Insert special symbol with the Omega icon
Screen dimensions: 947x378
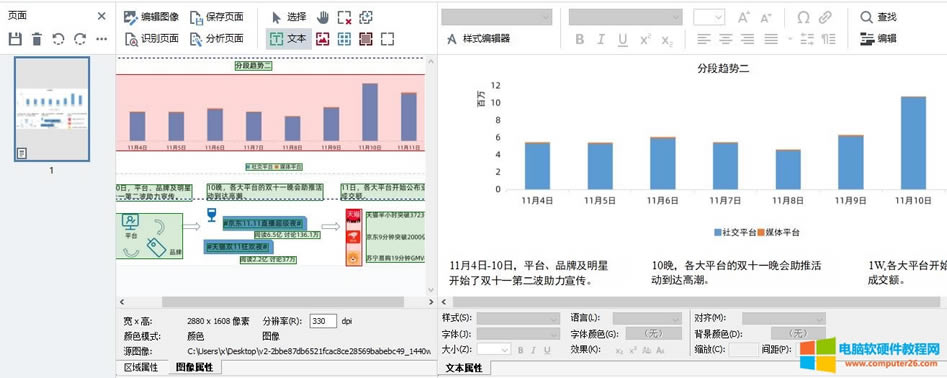click(x=803, y=17)
